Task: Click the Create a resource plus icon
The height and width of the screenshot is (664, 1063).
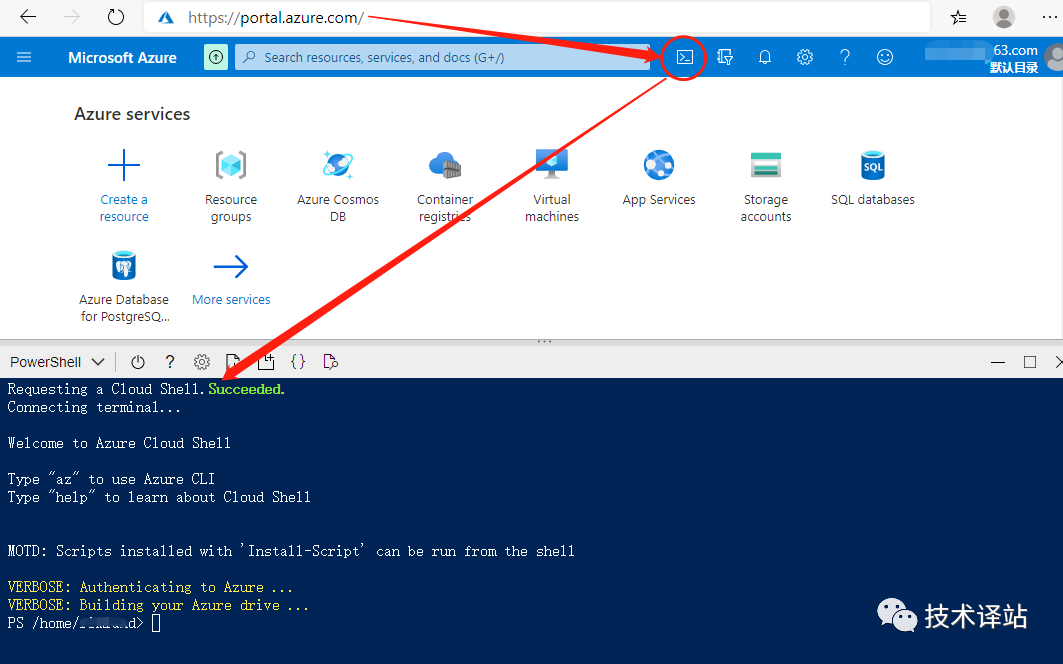Action: click(124, 165)
